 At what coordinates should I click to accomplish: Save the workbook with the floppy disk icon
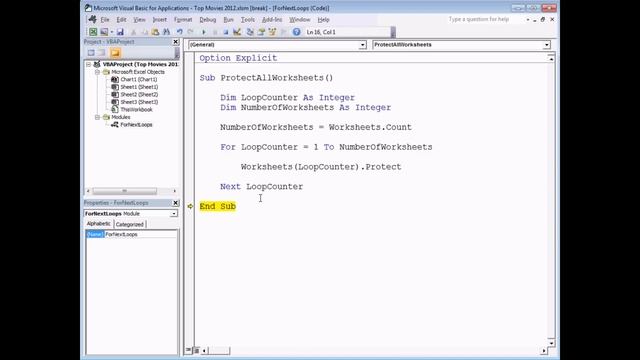click(120, 32)
